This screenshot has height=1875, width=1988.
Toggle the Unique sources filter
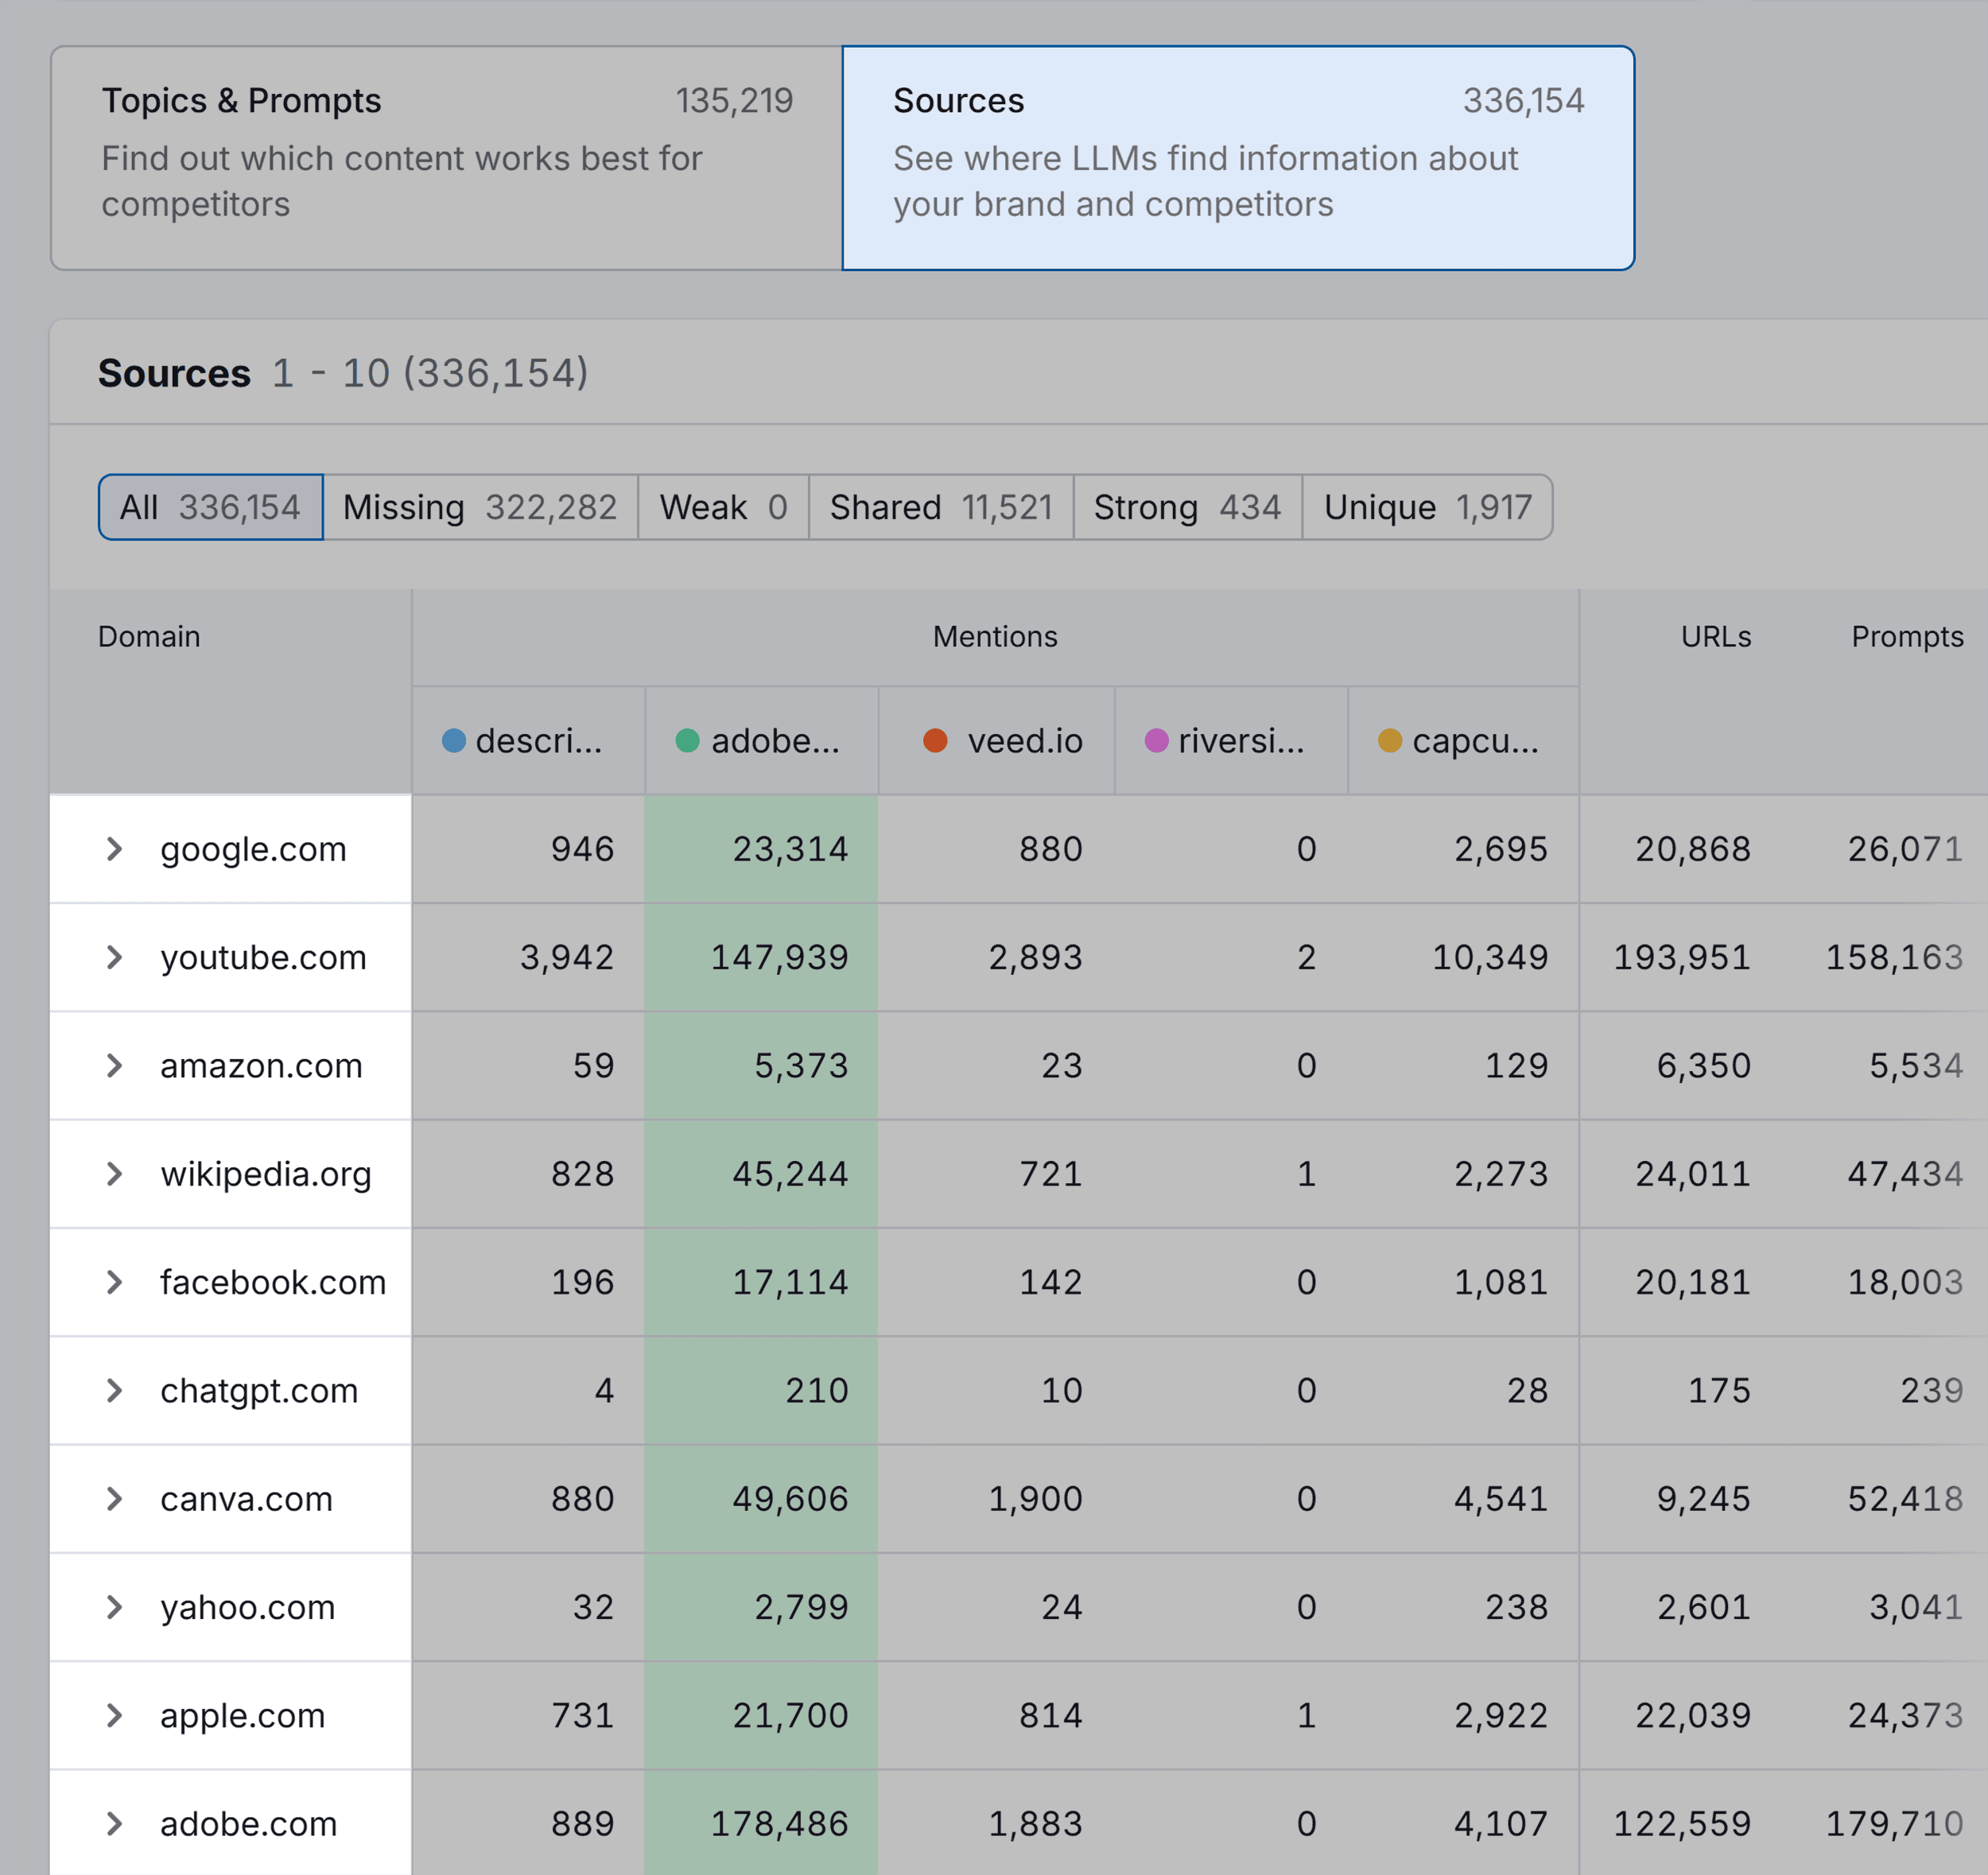click(1428, 507)
